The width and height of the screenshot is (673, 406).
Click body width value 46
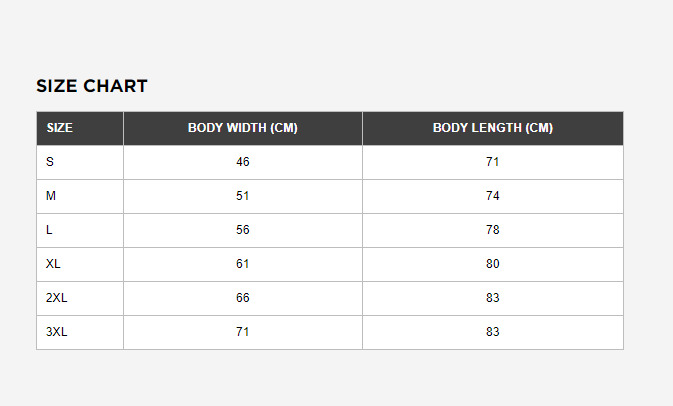point(243,162)
